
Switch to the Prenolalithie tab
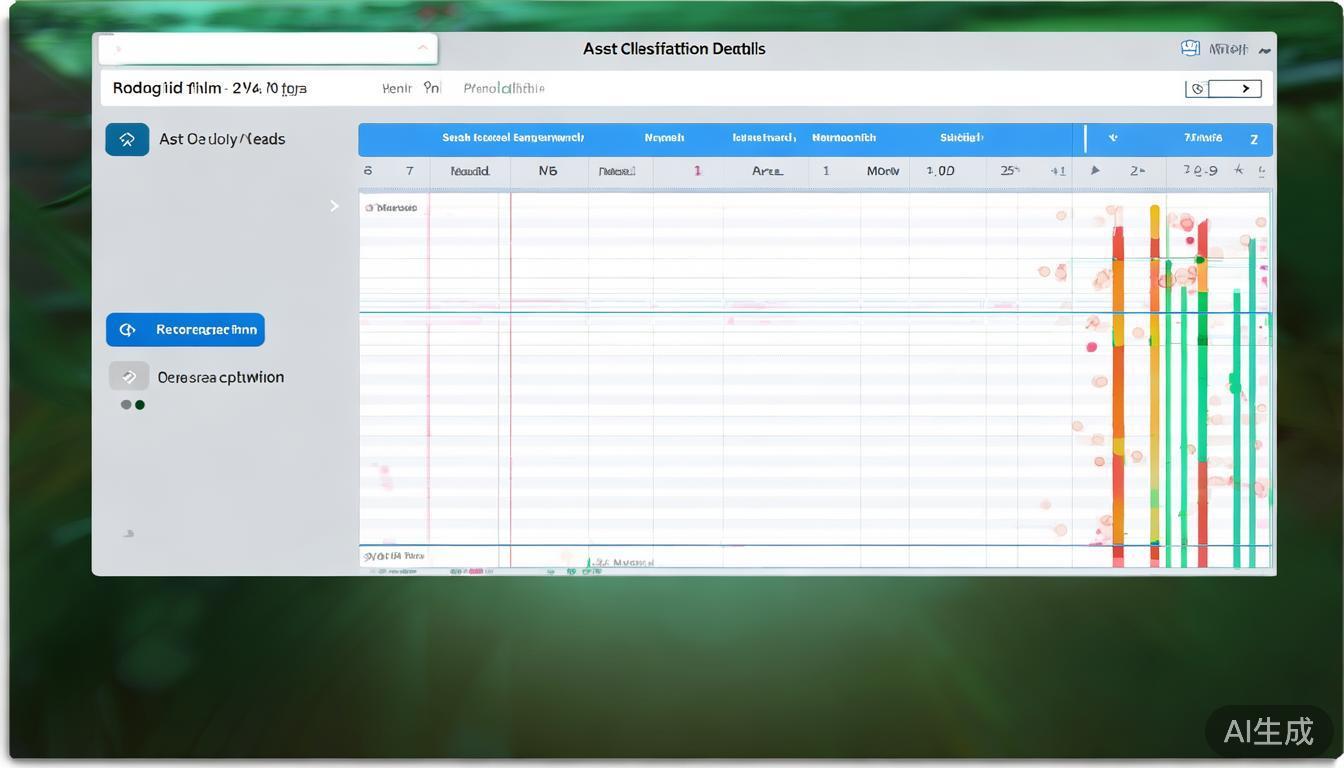point(504,88)
